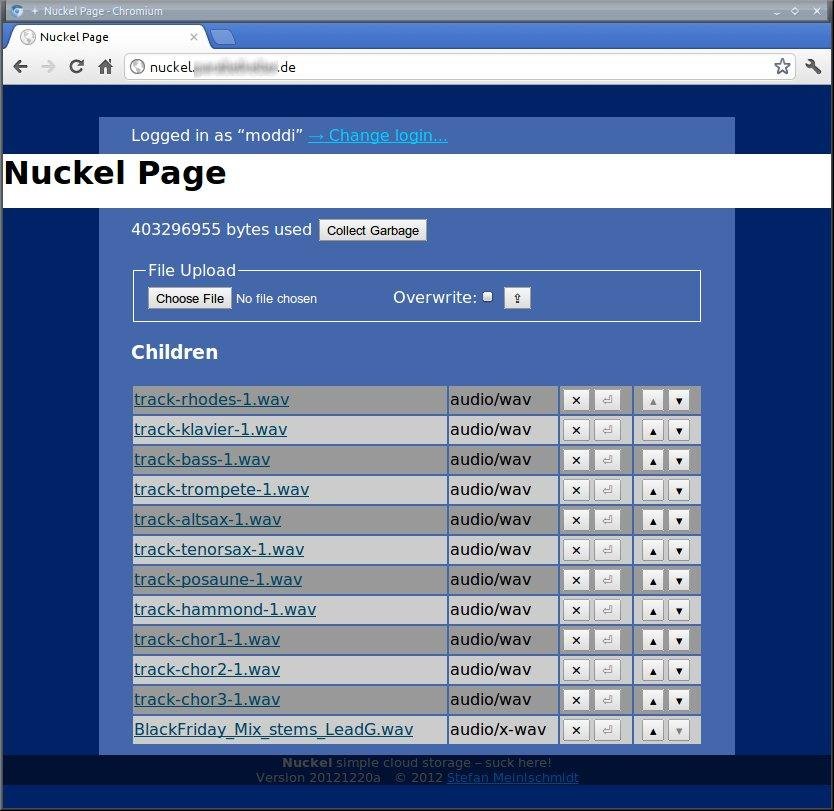Move track-bass-1.wav up with the ▲ arrow
834x811 pixels.
[653, 459]
